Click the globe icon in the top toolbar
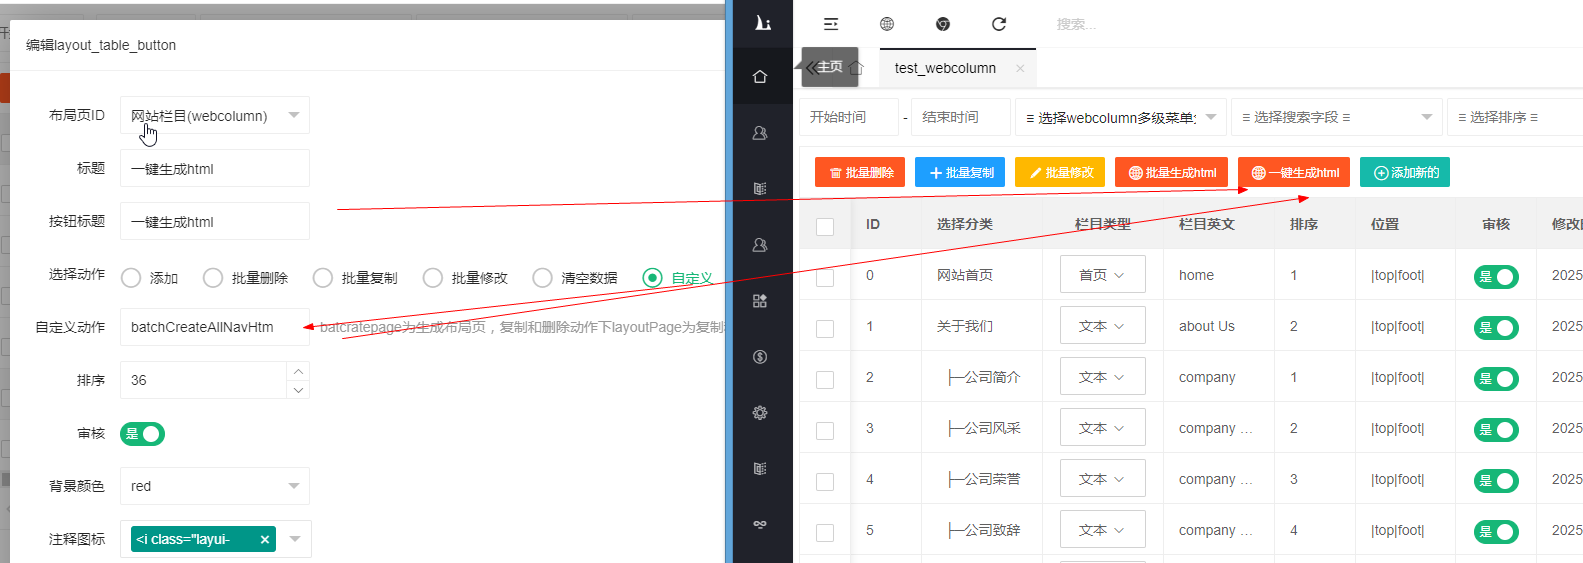This screenshot has height=563, width=1583. point(887,24)
